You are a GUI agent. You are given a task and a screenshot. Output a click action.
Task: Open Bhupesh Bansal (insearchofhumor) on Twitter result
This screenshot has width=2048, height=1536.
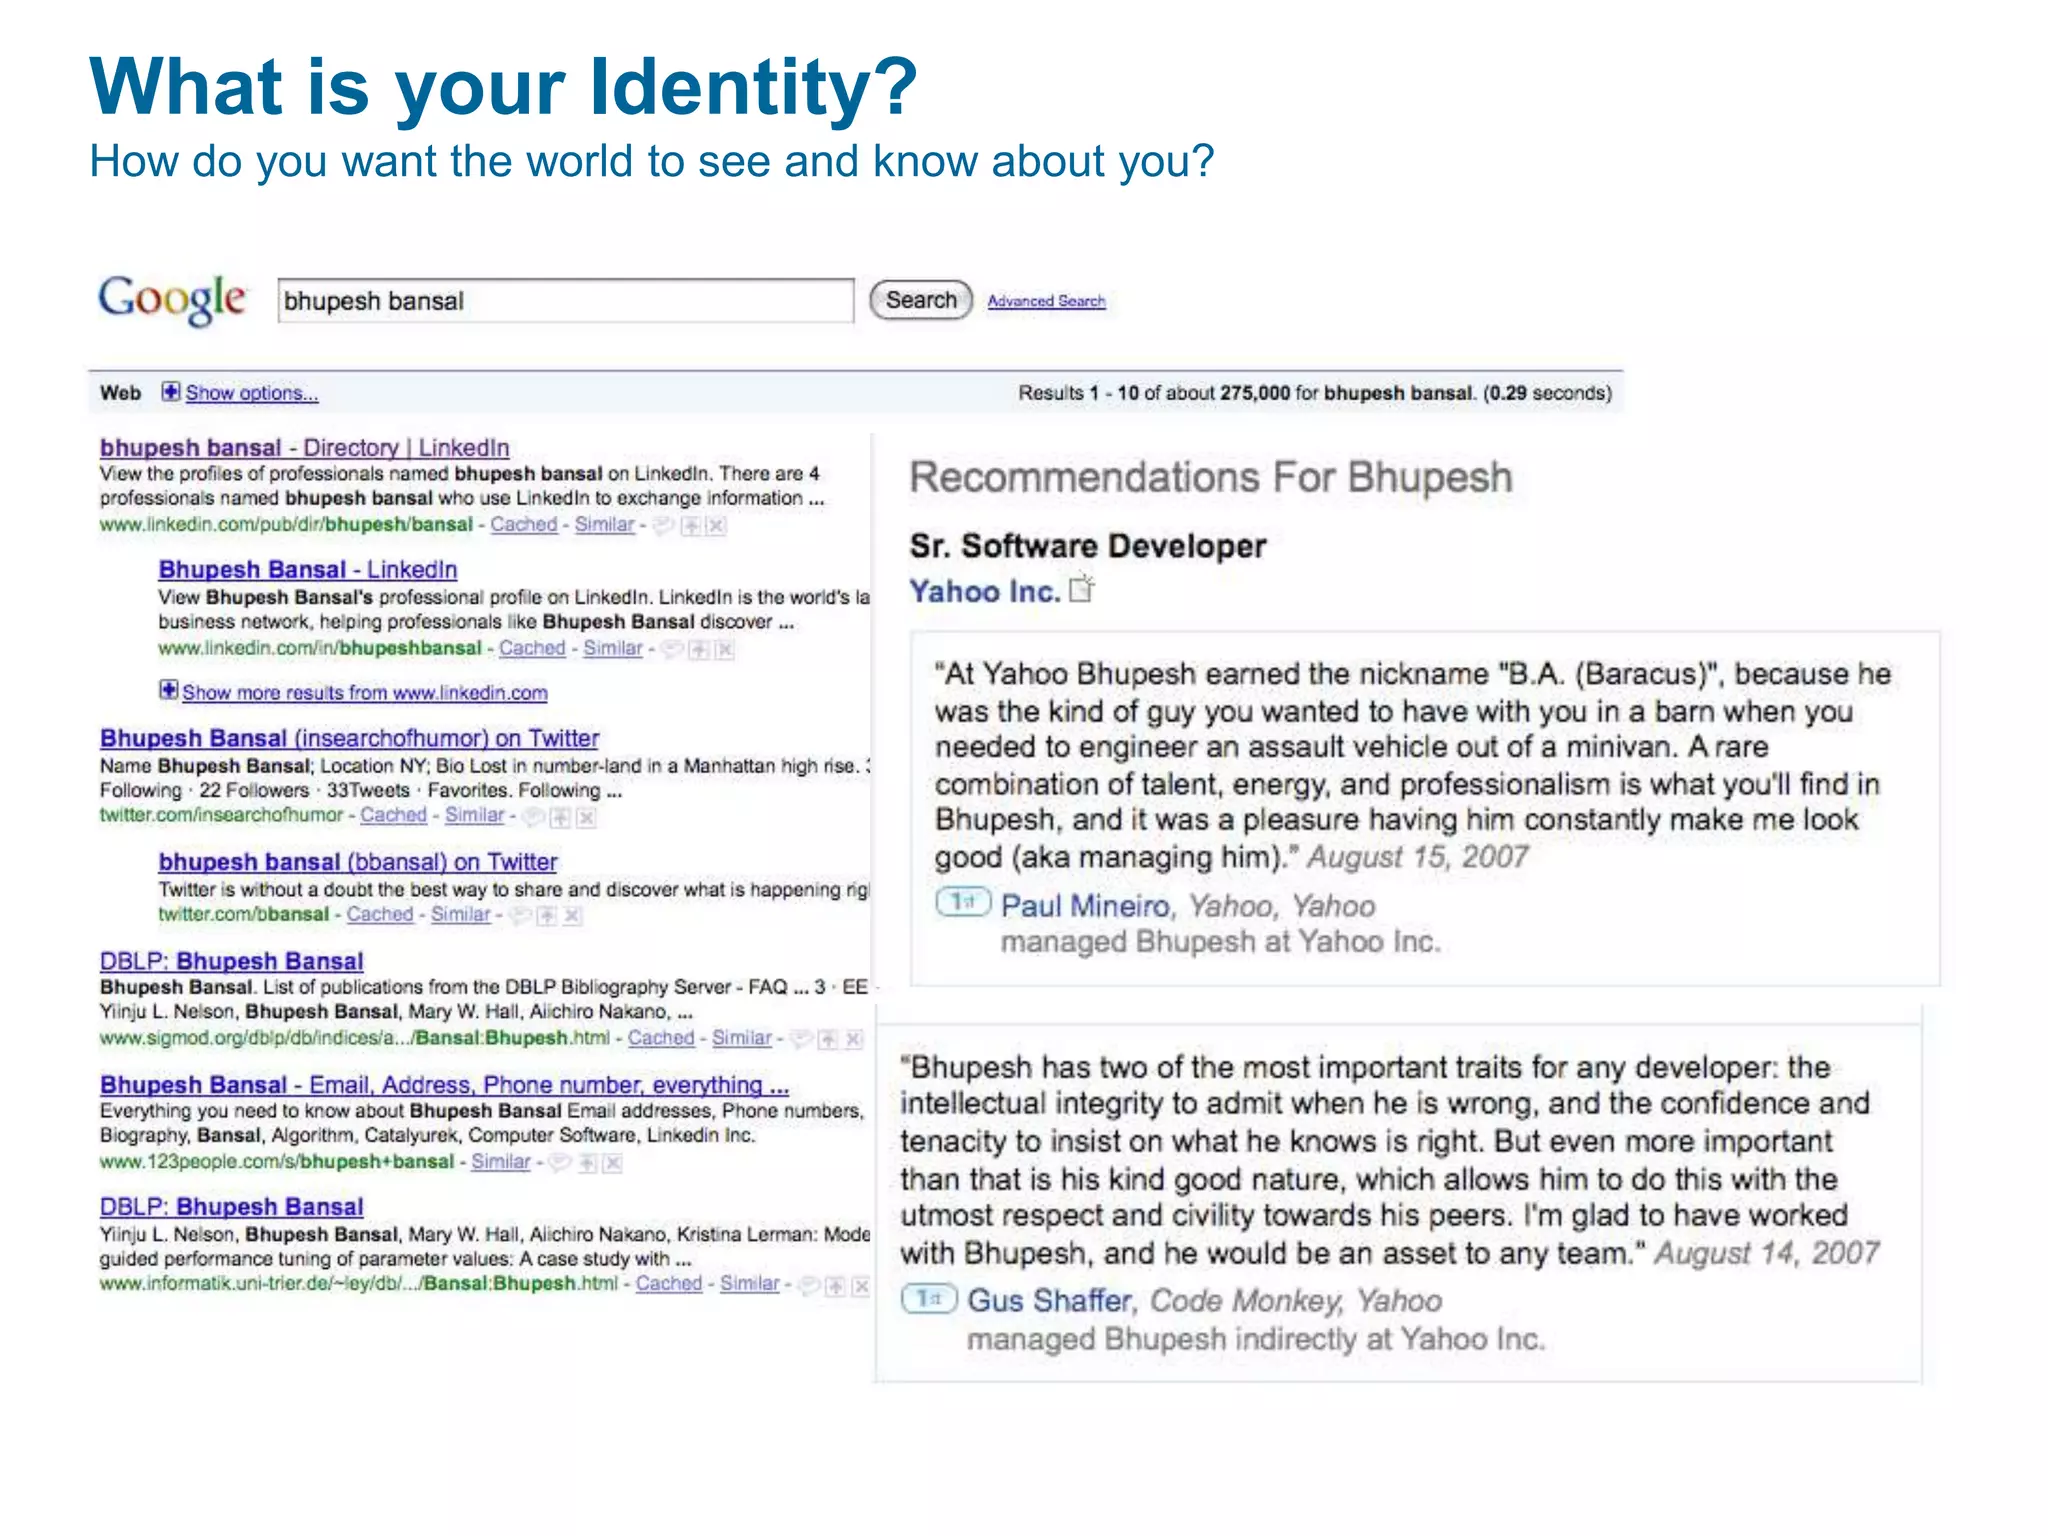pyautogui.click(x=349, y=738)
